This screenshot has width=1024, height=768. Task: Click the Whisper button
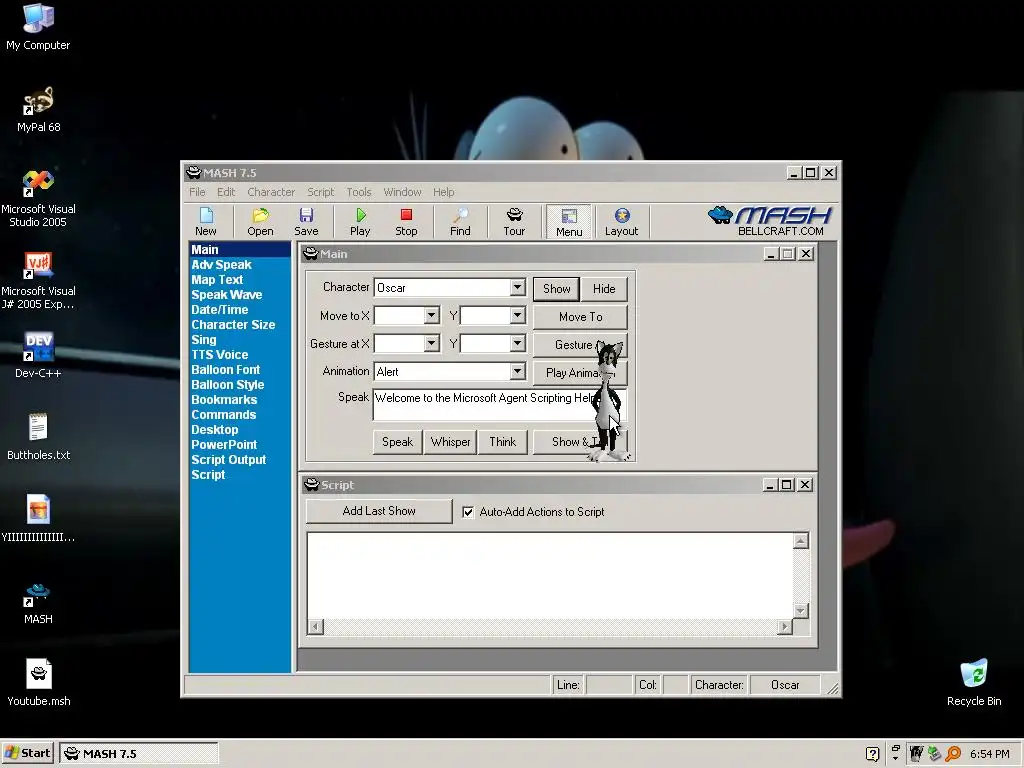[450, 442]
